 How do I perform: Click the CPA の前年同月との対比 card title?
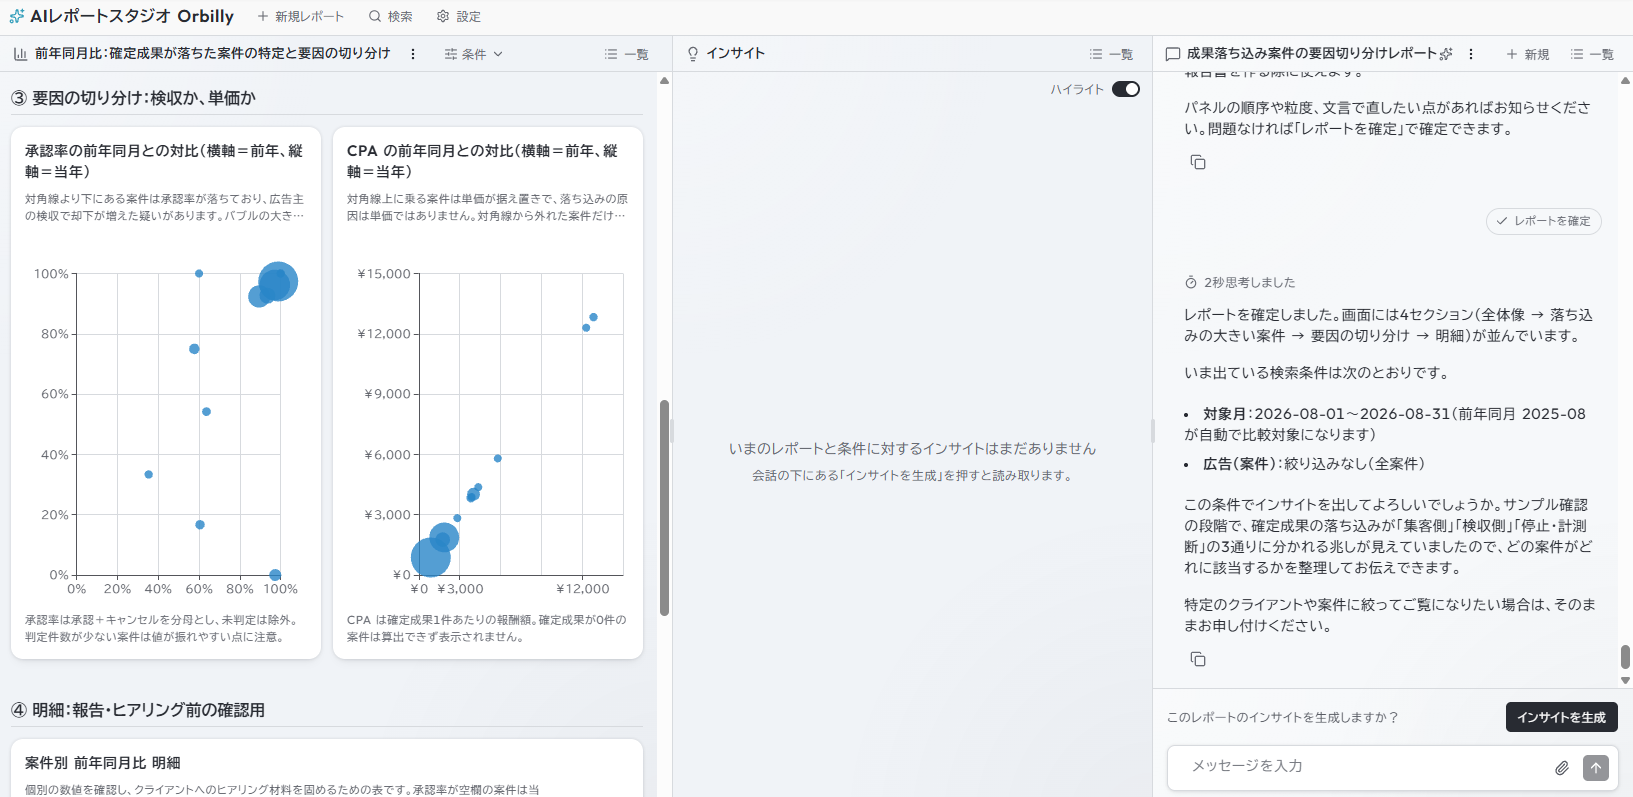pyautogui.click(x=483, y=161)
